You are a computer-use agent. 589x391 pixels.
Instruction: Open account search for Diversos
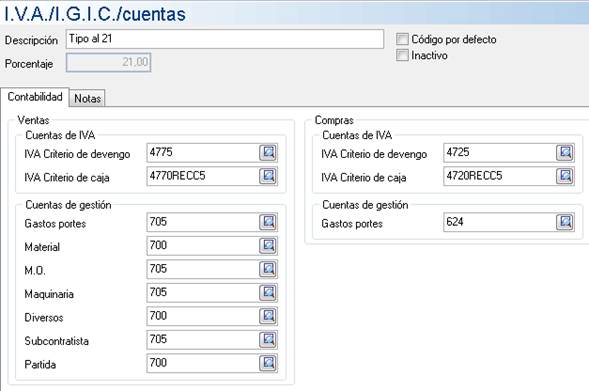click(268, 316)
